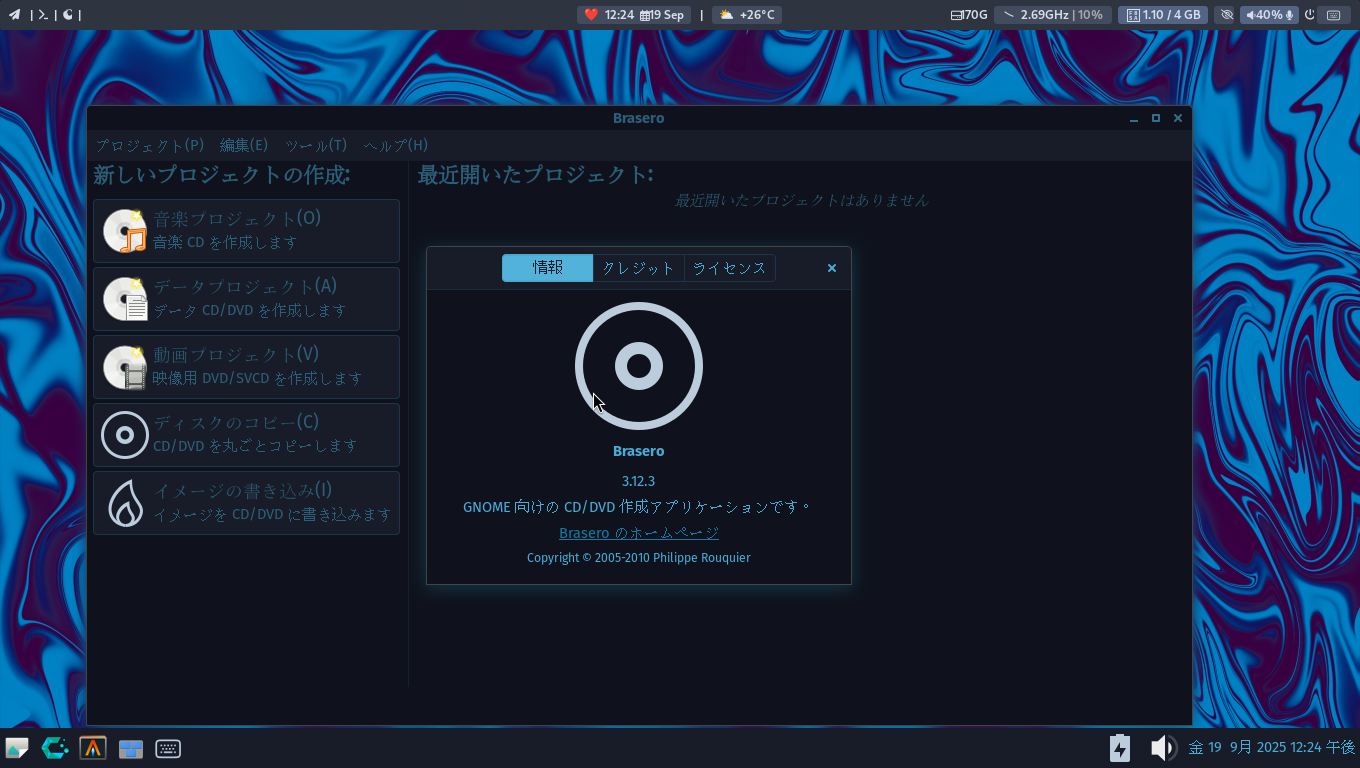Click the 12:24 clock with heart in top panel

(x=608, y=15)
